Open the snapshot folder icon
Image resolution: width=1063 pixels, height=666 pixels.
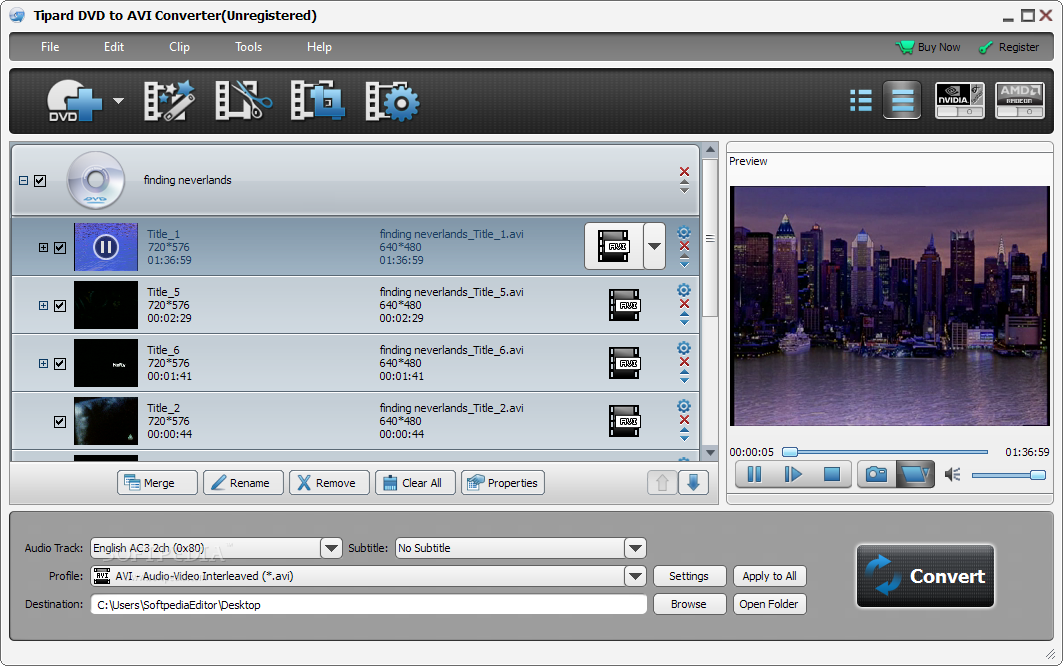click(915, 474)
